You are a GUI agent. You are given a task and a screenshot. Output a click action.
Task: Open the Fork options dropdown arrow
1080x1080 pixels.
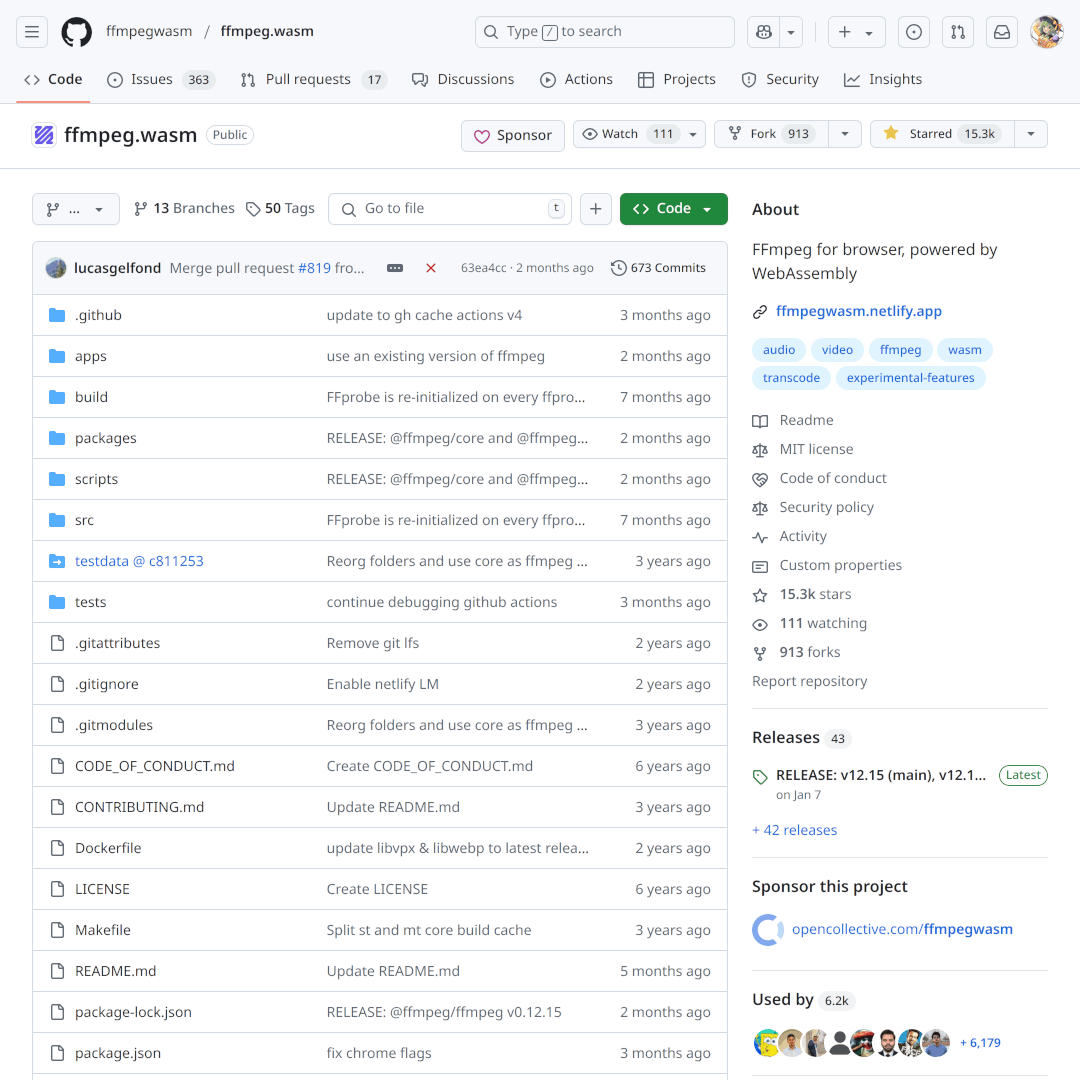coord(845,134)
